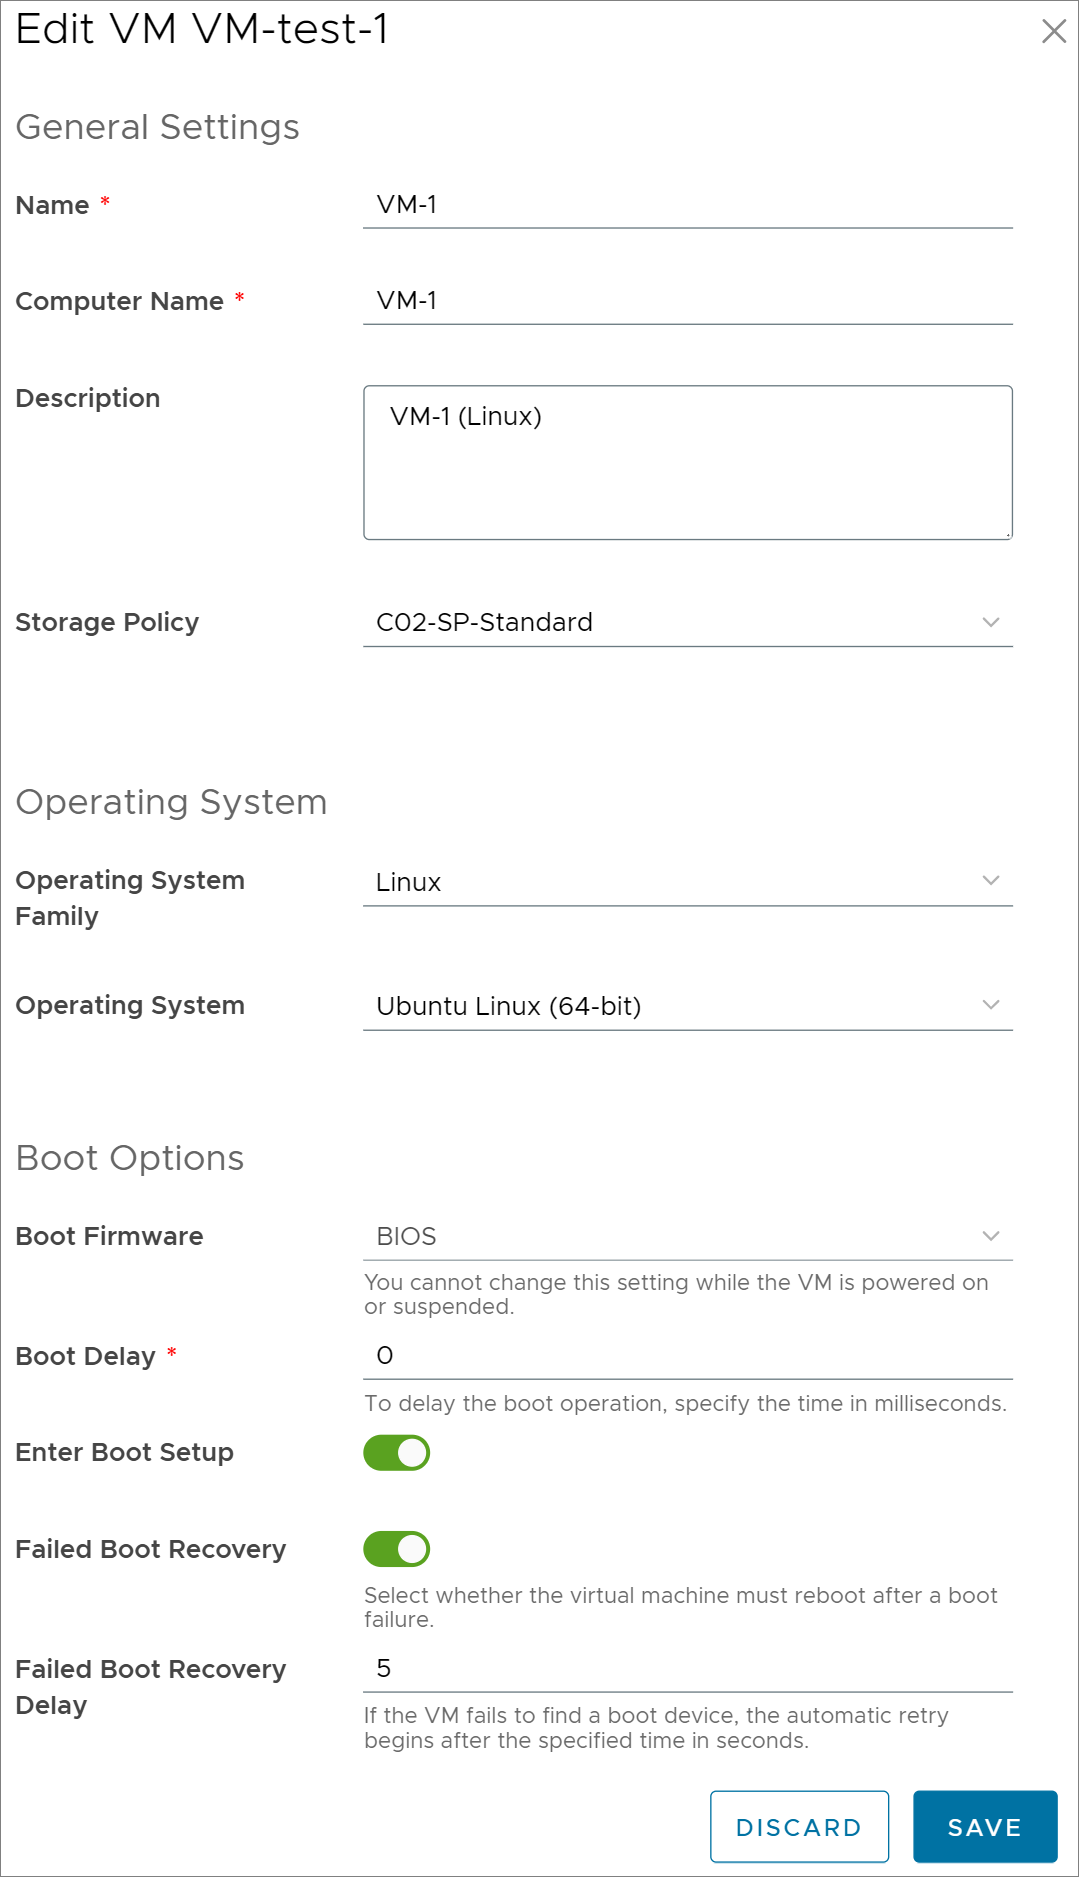Click the Storage Policy chevron arrow
Screen dimensions: 1079x1877
click(991, 622)
